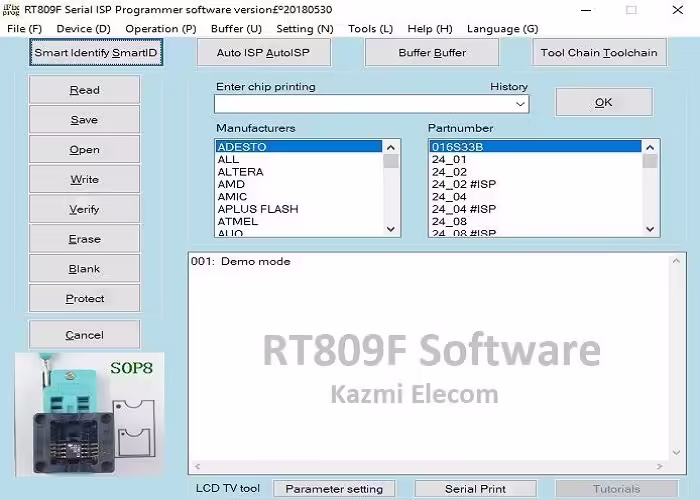The height and width of the screenshot is (500, 700).
Task: Click the Erase button
Action: pyautogui.click(x=84, y=239)
